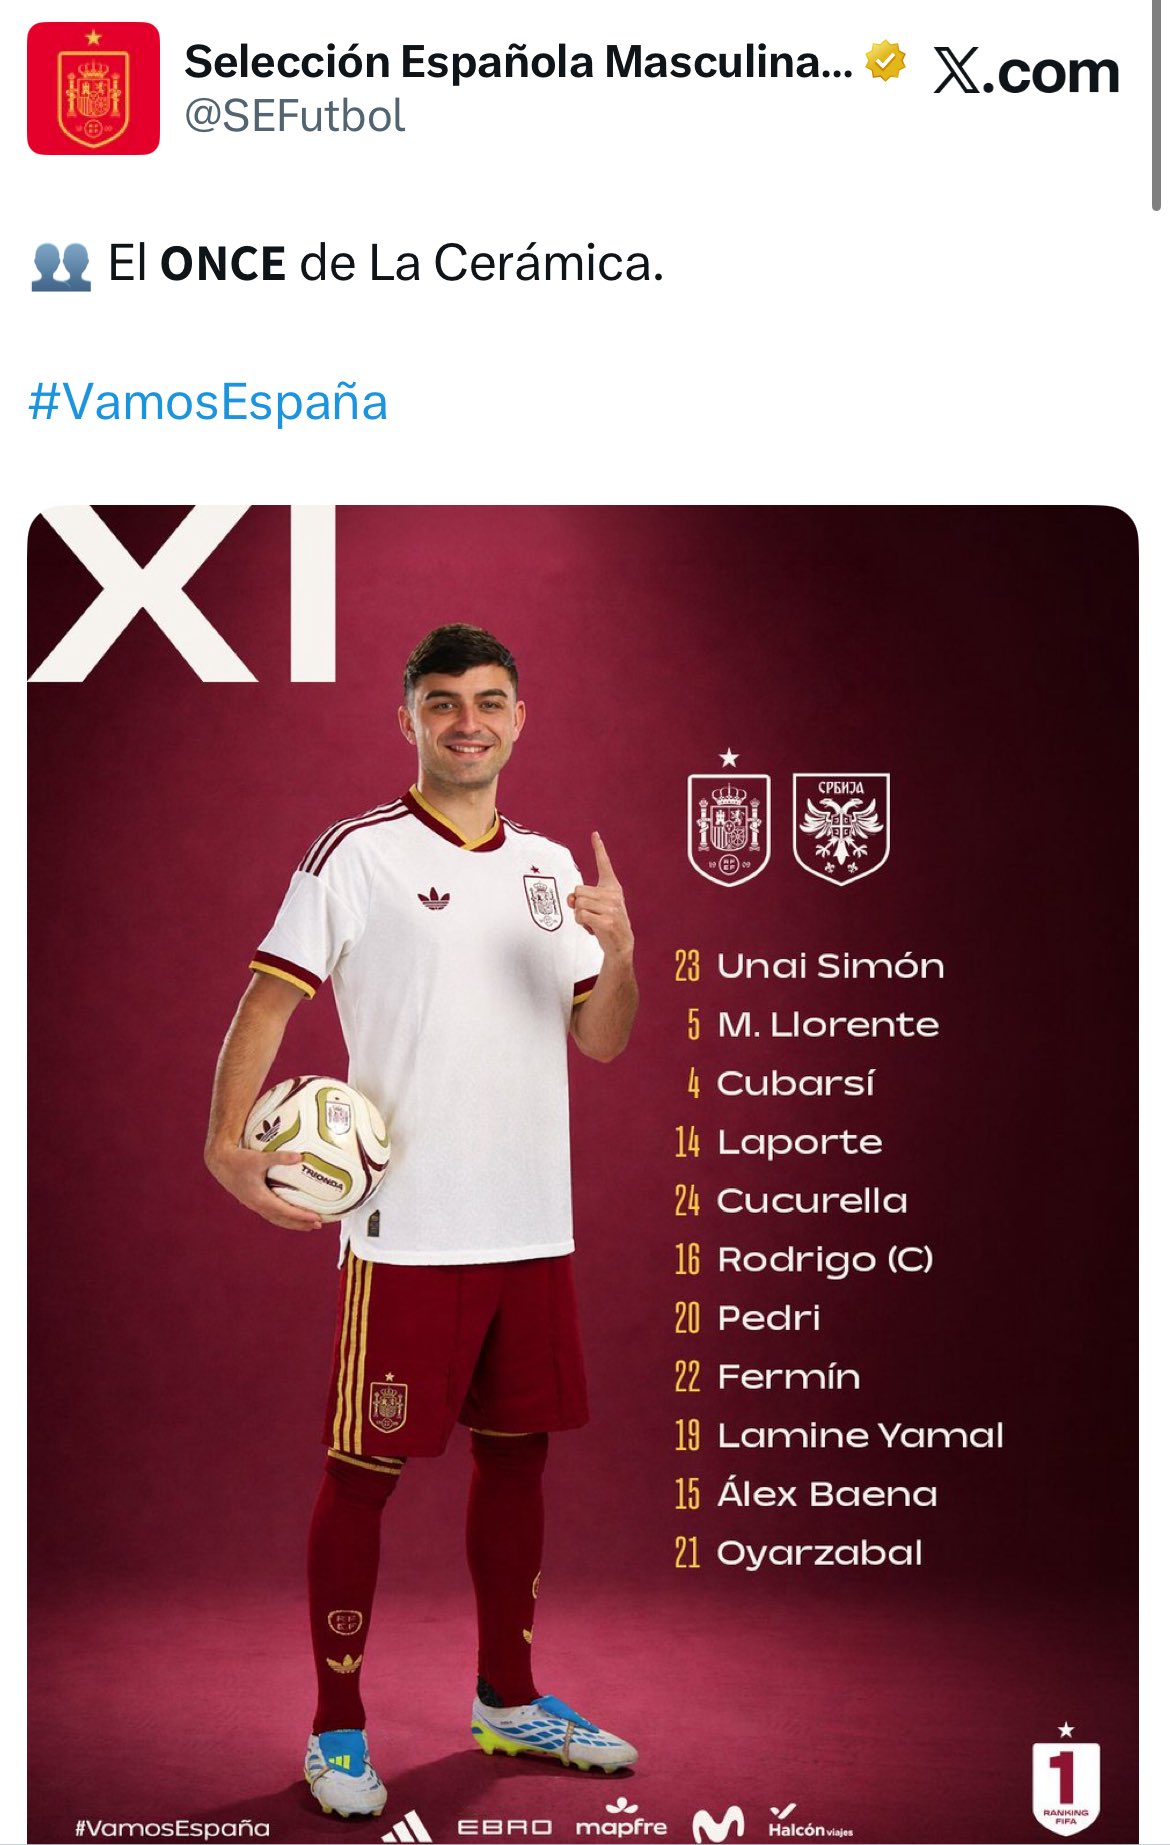The width and height of the screenshot is (1170, 1845).
Task: Click the Rodrigo (C) captain entry
Action: (825, 1260)
